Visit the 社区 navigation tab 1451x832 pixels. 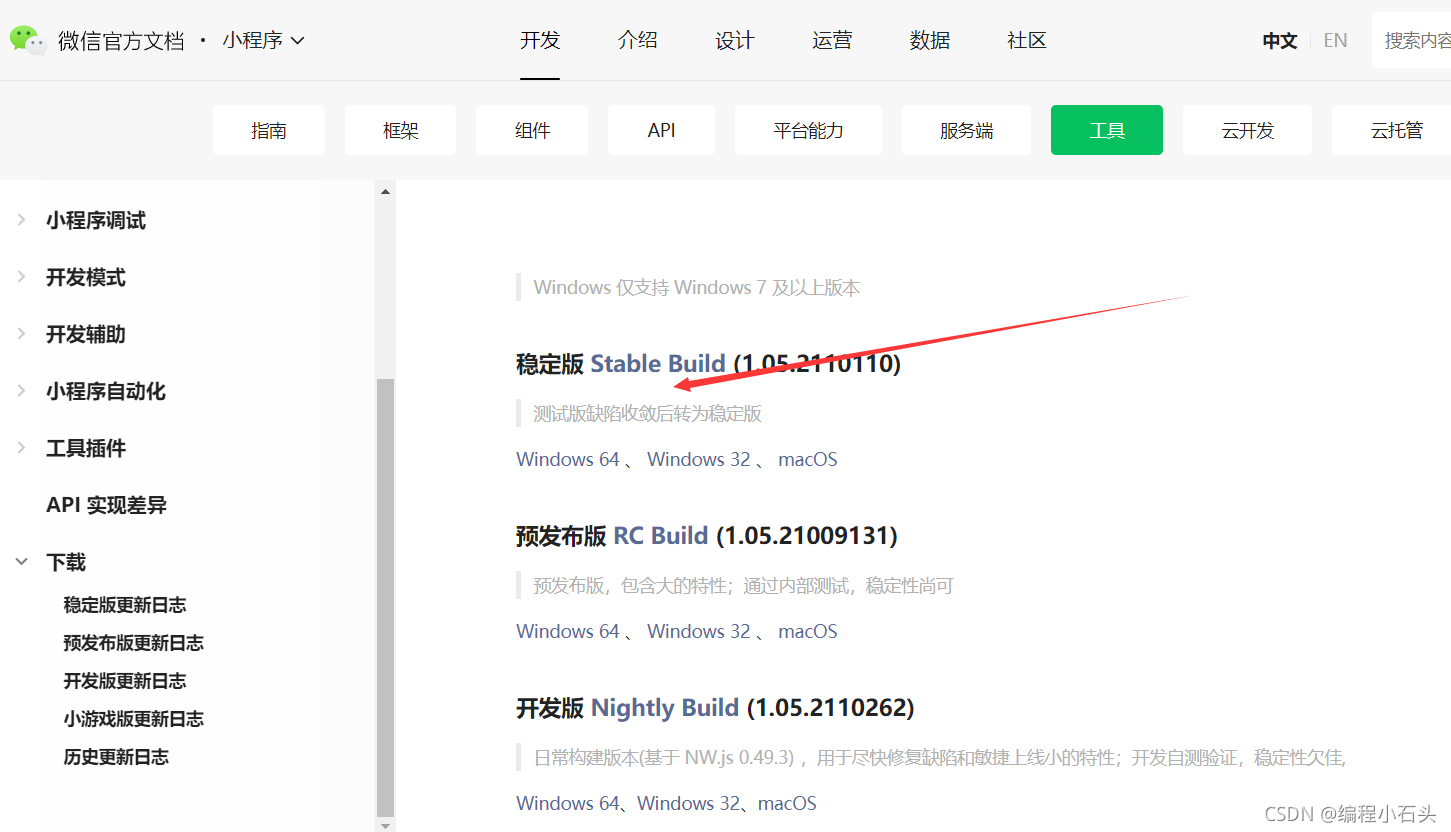[x=1027, y=40]
